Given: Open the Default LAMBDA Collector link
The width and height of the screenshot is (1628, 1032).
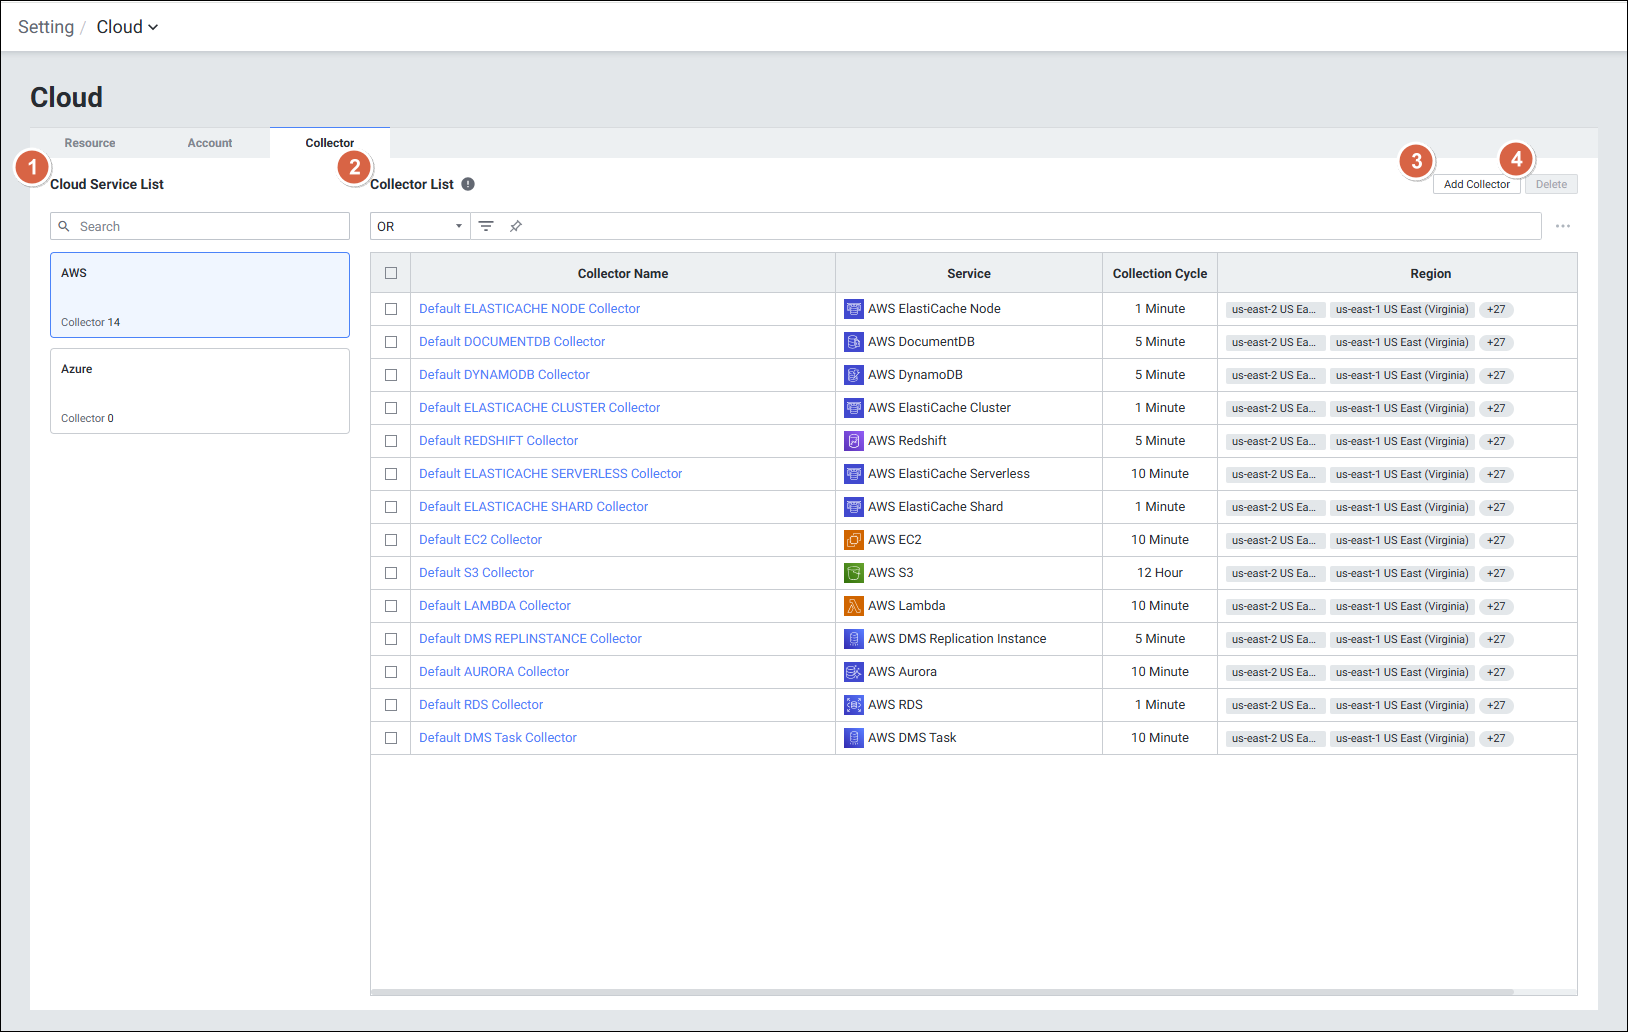Looking at the screenshot, I should [495, 606].
